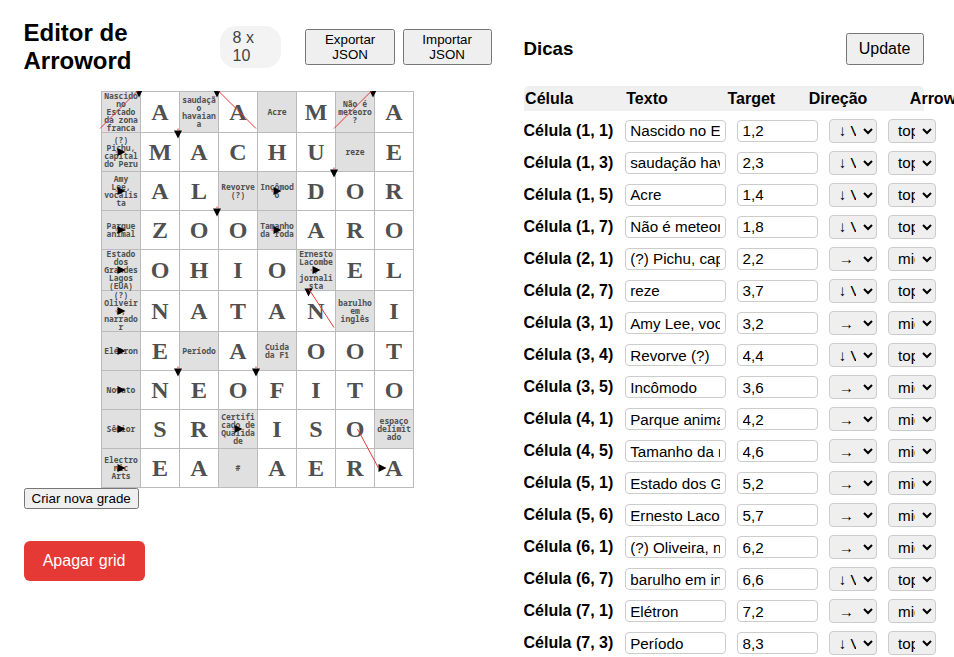Click Exportar JSON
Viewport: 954px width, 657px height.
[x=349, y=46]
